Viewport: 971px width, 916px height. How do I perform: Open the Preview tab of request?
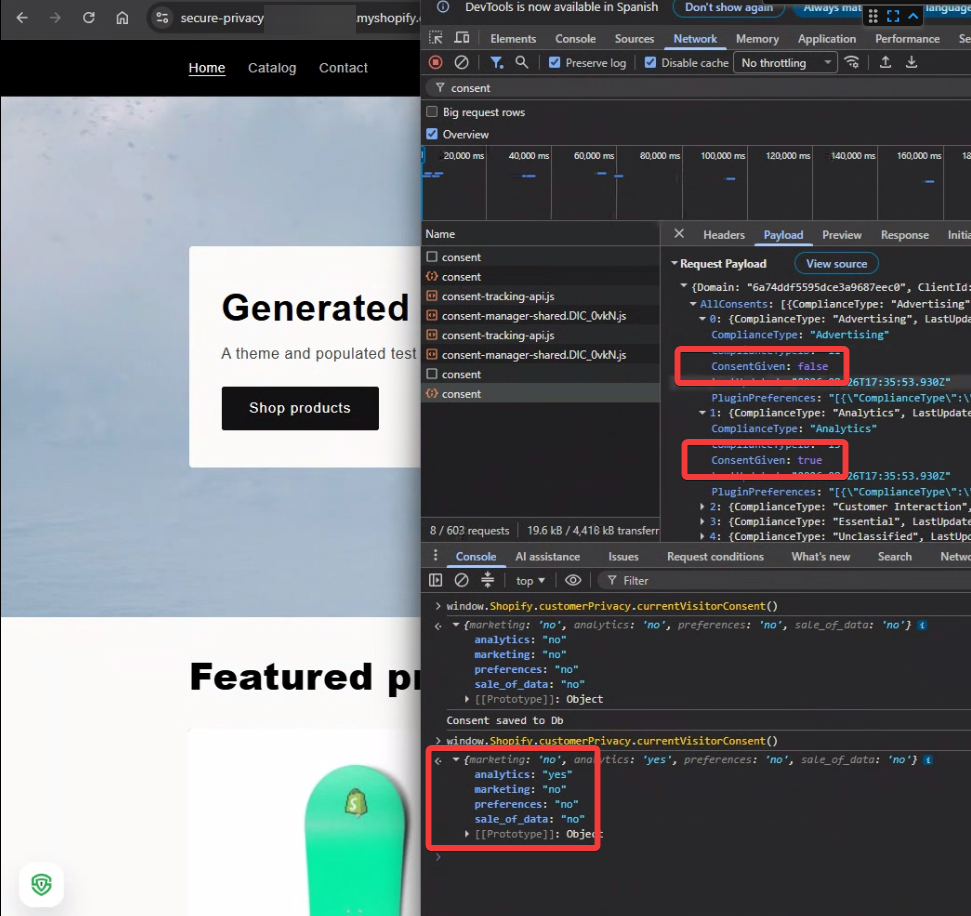coord(842,235)
